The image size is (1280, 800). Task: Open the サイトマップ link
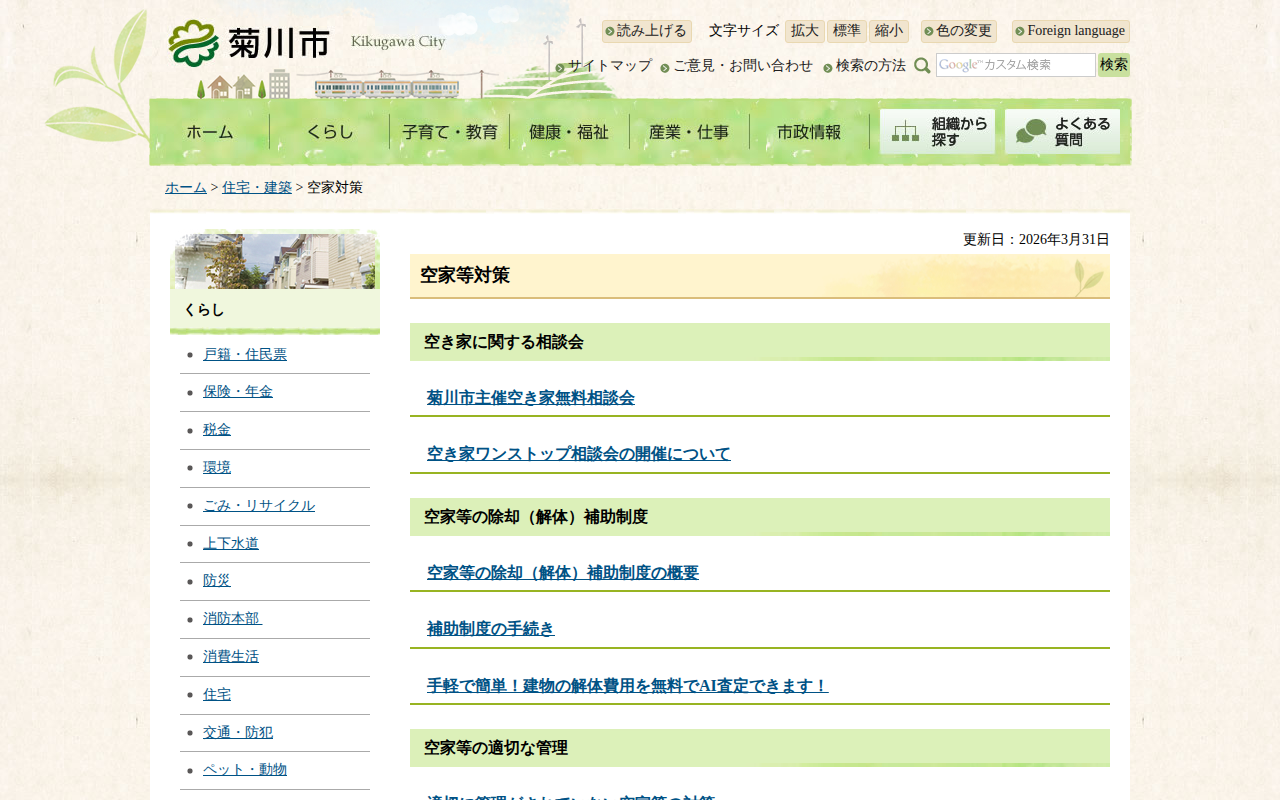[609, 66]
